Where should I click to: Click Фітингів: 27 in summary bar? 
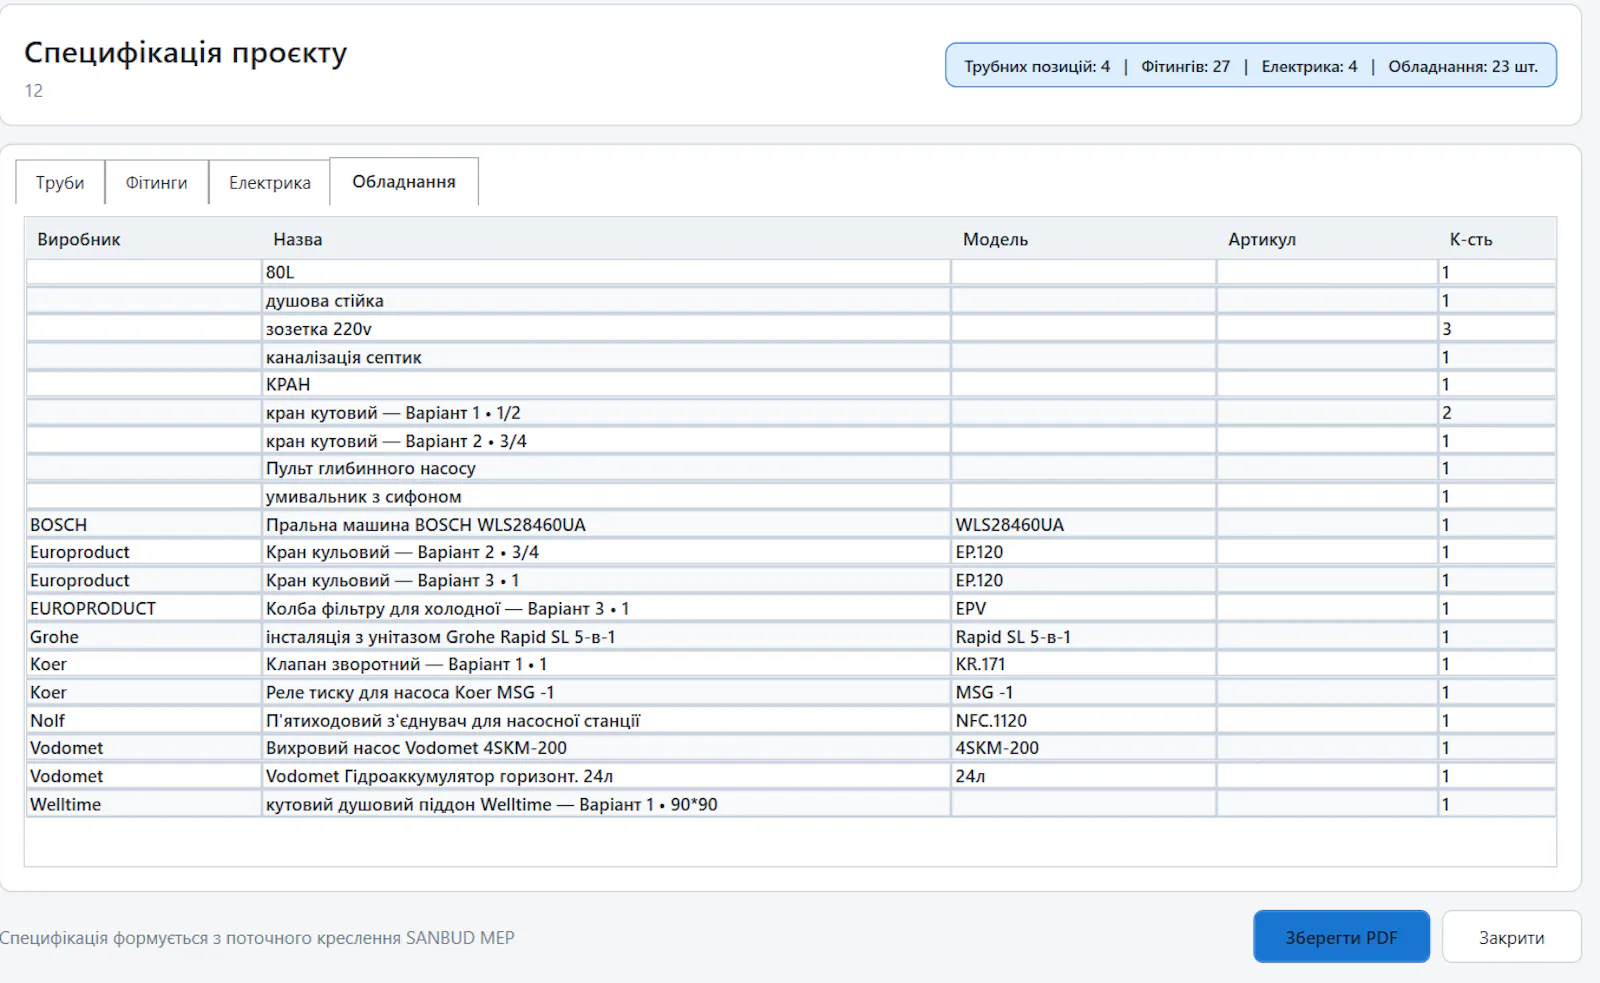(1185, 66)
